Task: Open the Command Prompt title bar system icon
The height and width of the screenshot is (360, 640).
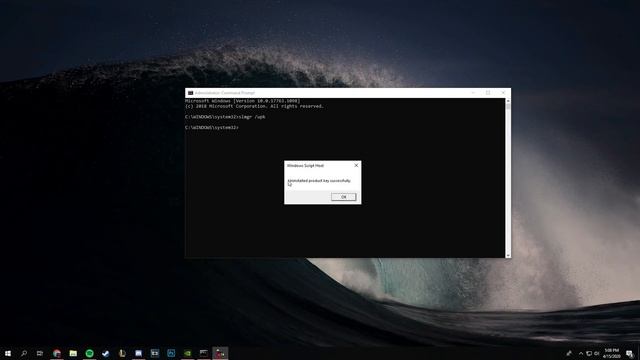Action: [190, 93]
